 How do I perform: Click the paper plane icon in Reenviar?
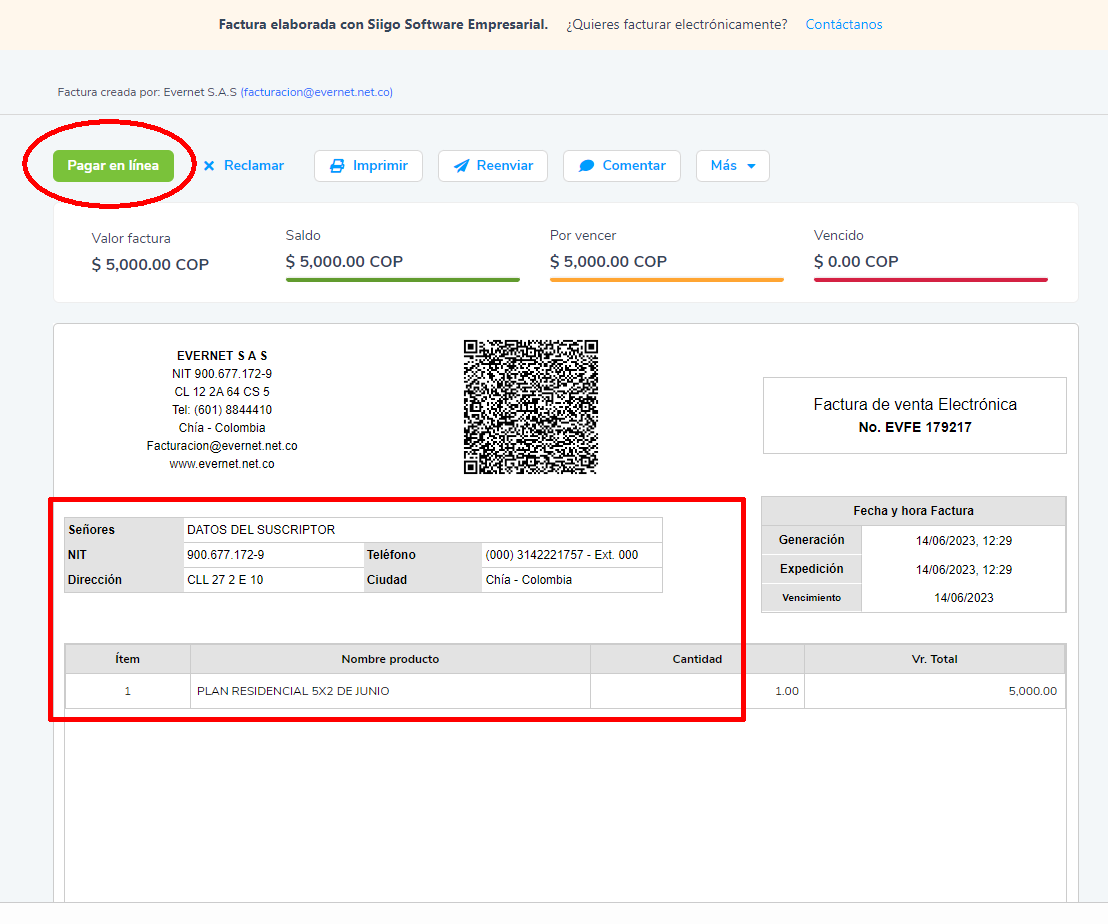coord(461,166)
